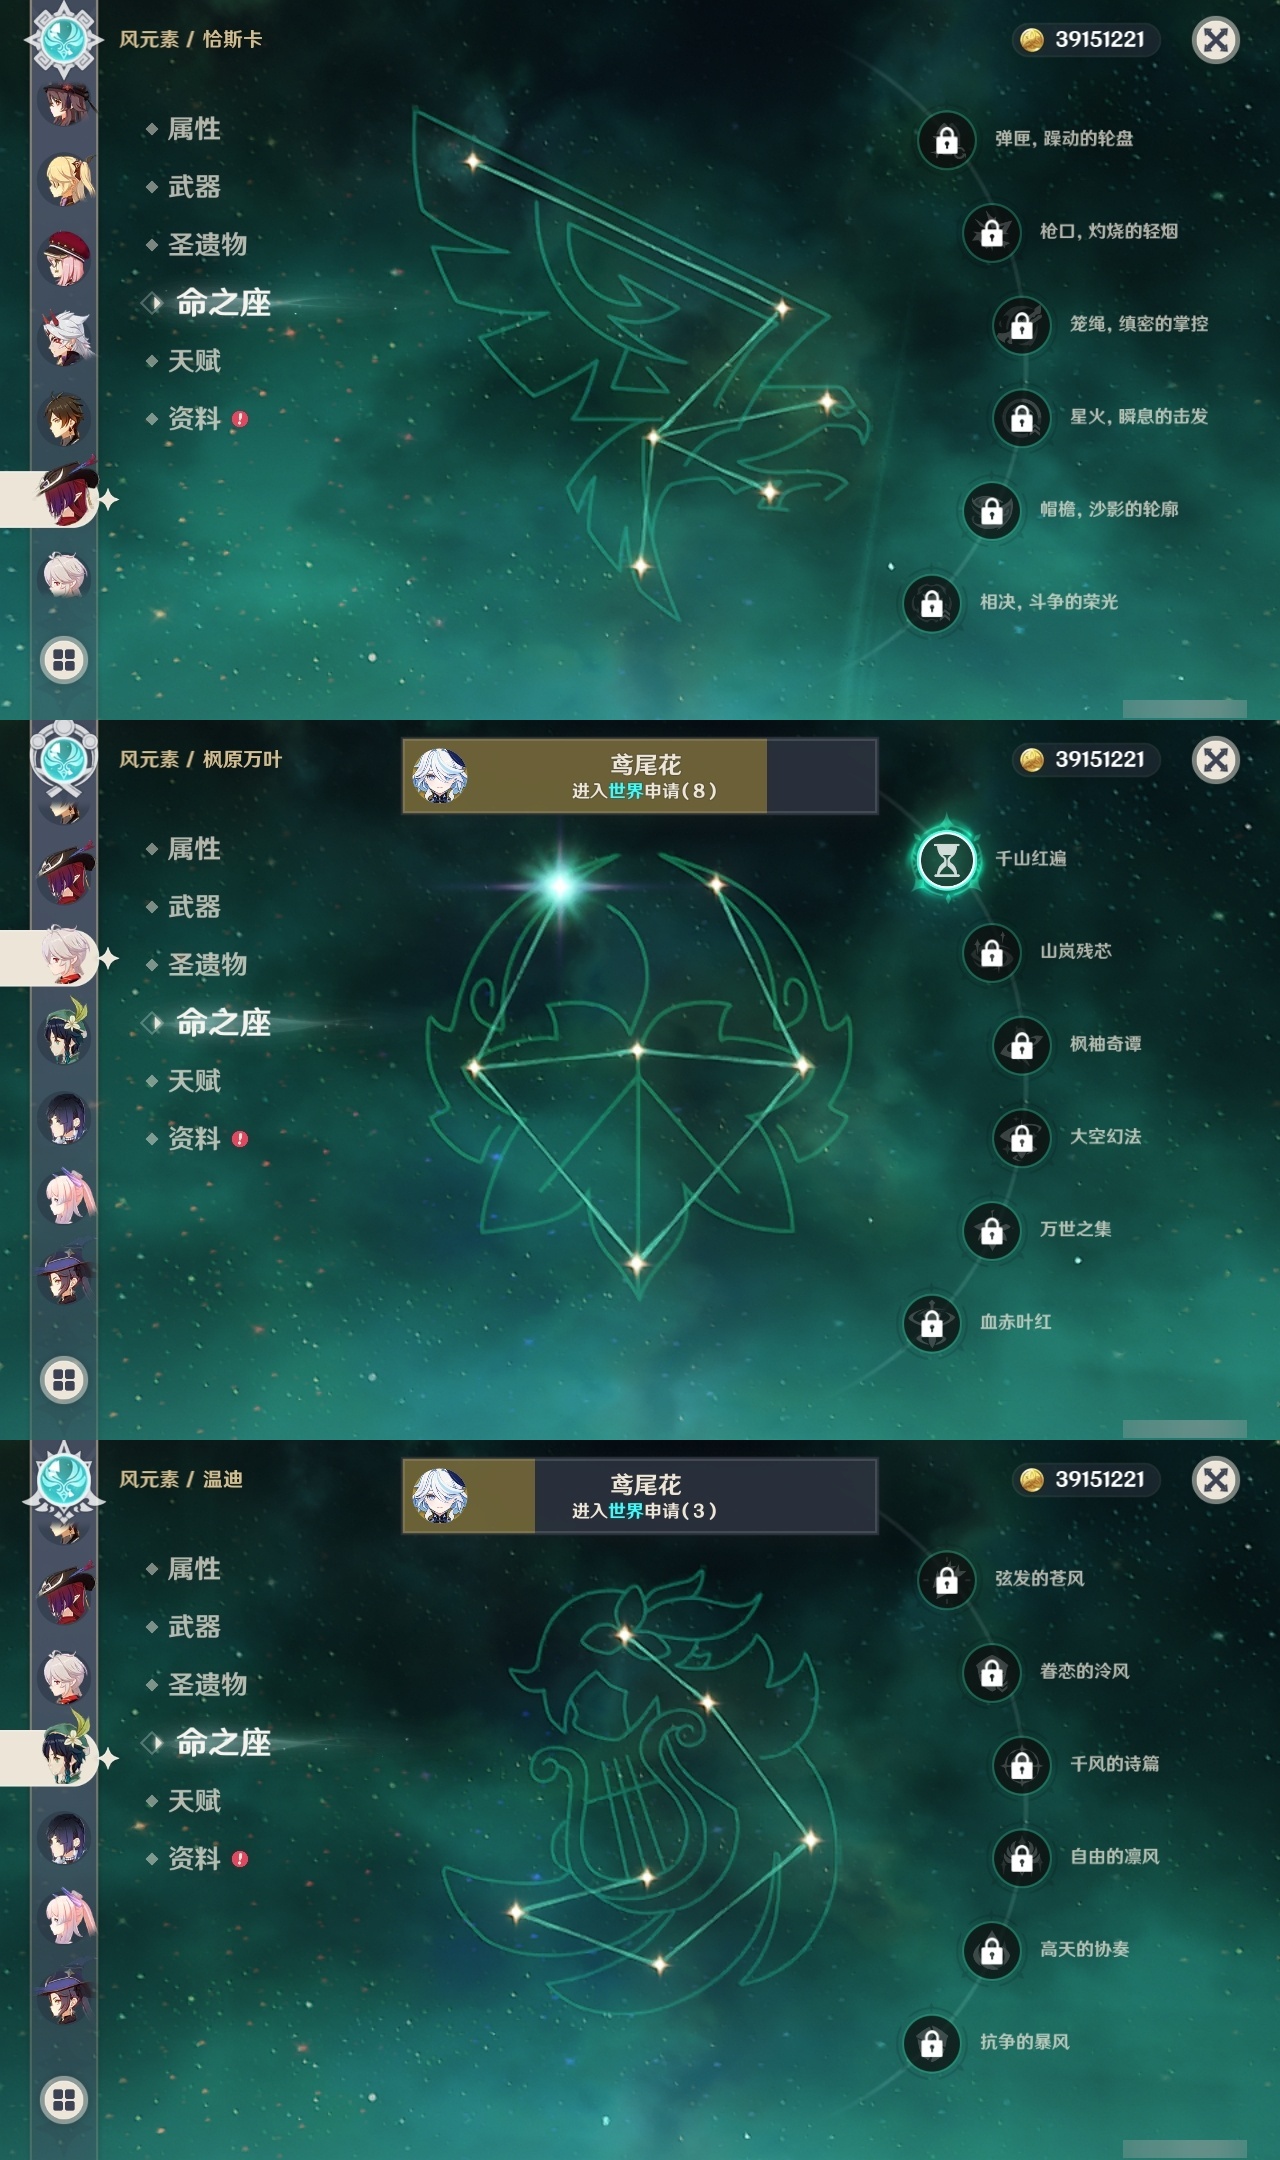Click the lock icon beside 血赤叶红

[932, 1323]
